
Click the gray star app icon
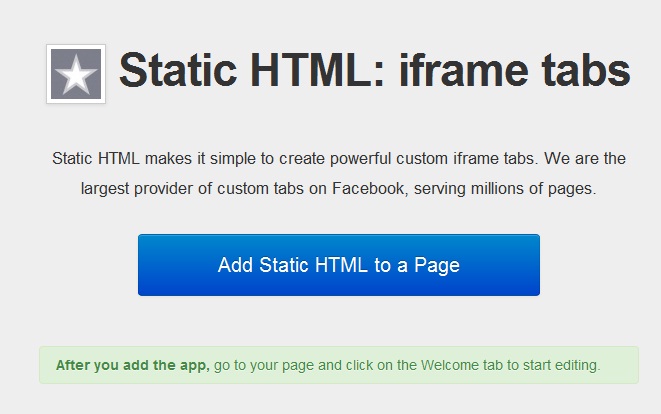76,74
